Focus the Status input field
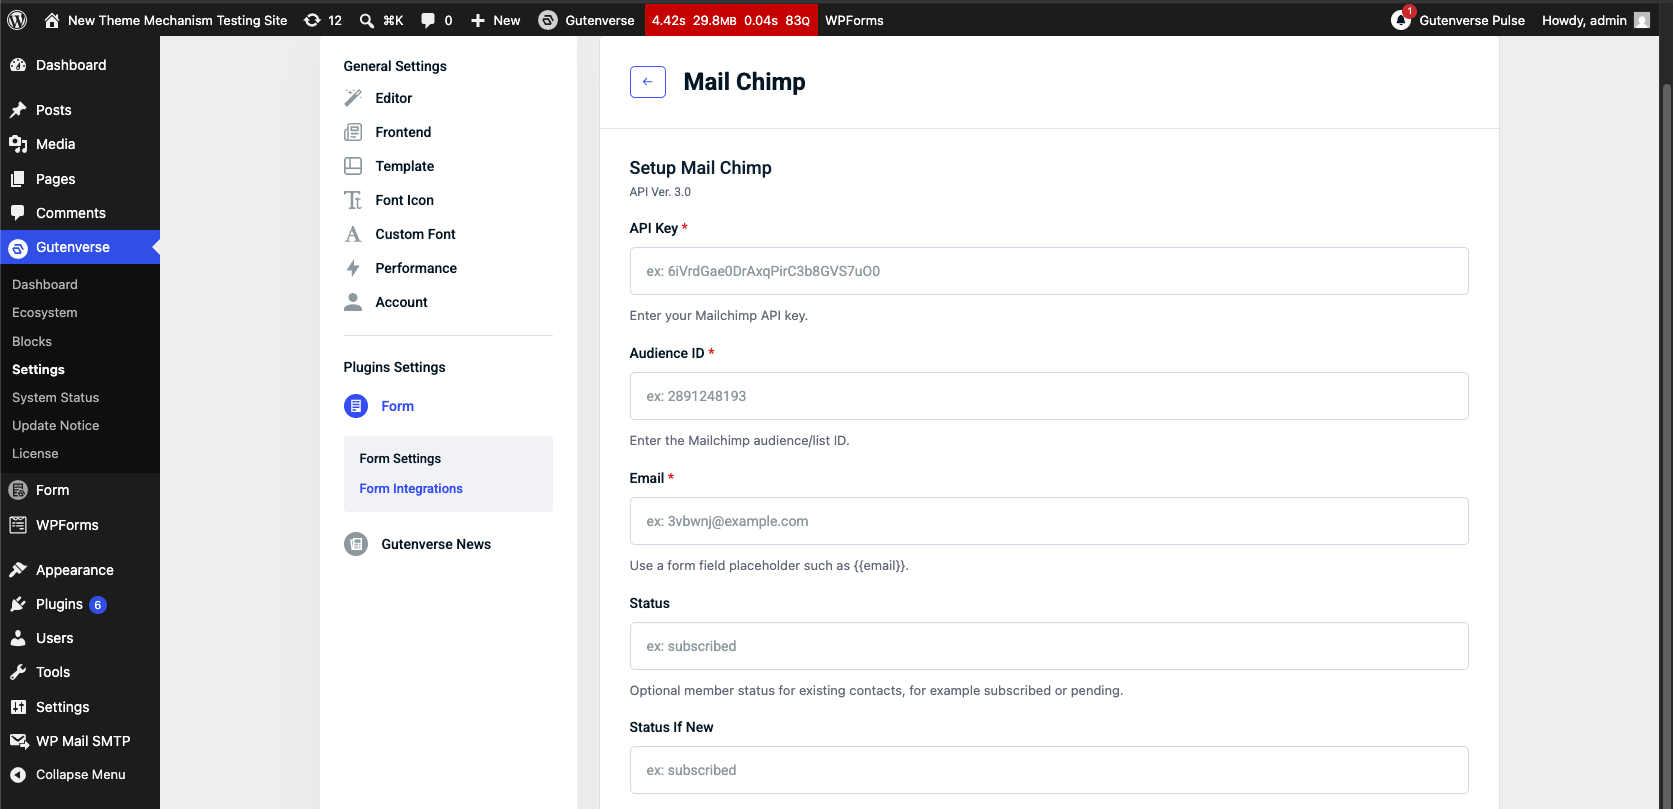1673x809 pixels. click(x=1049, y=646)
